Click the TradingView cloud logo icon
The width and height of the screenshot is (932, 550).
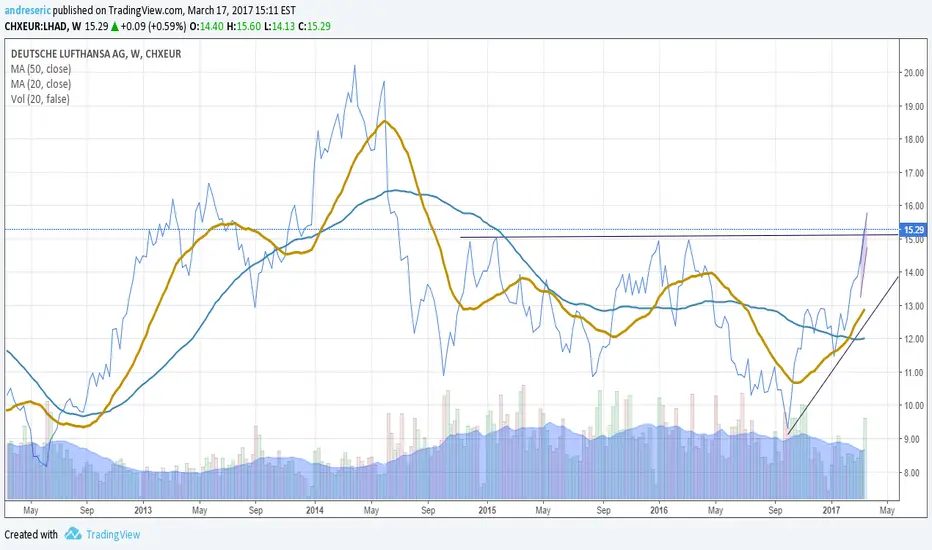(x=73, y=533)
